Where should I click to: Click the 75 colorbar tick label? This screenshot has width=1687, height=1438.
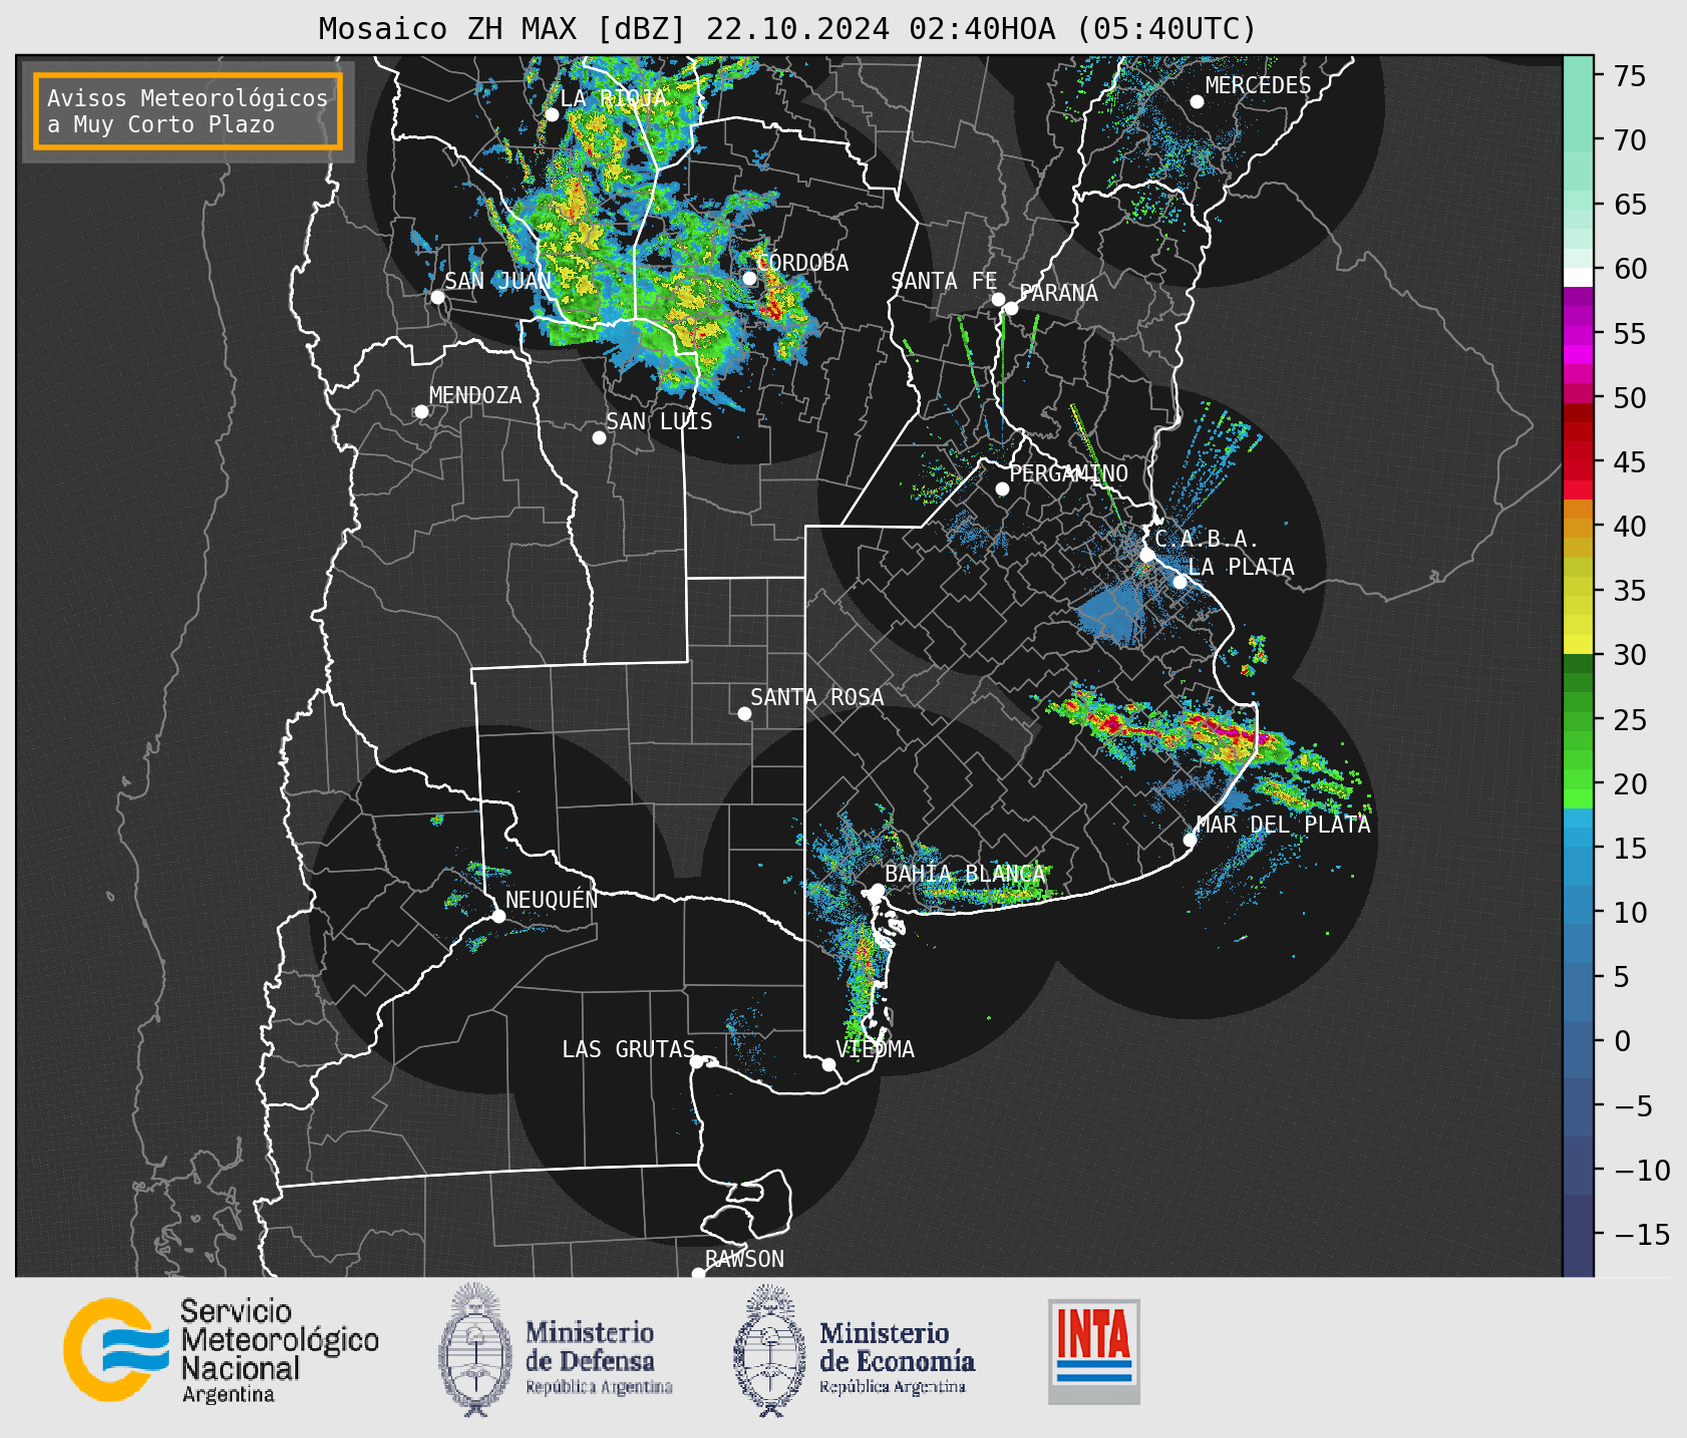pos(1628,76)
